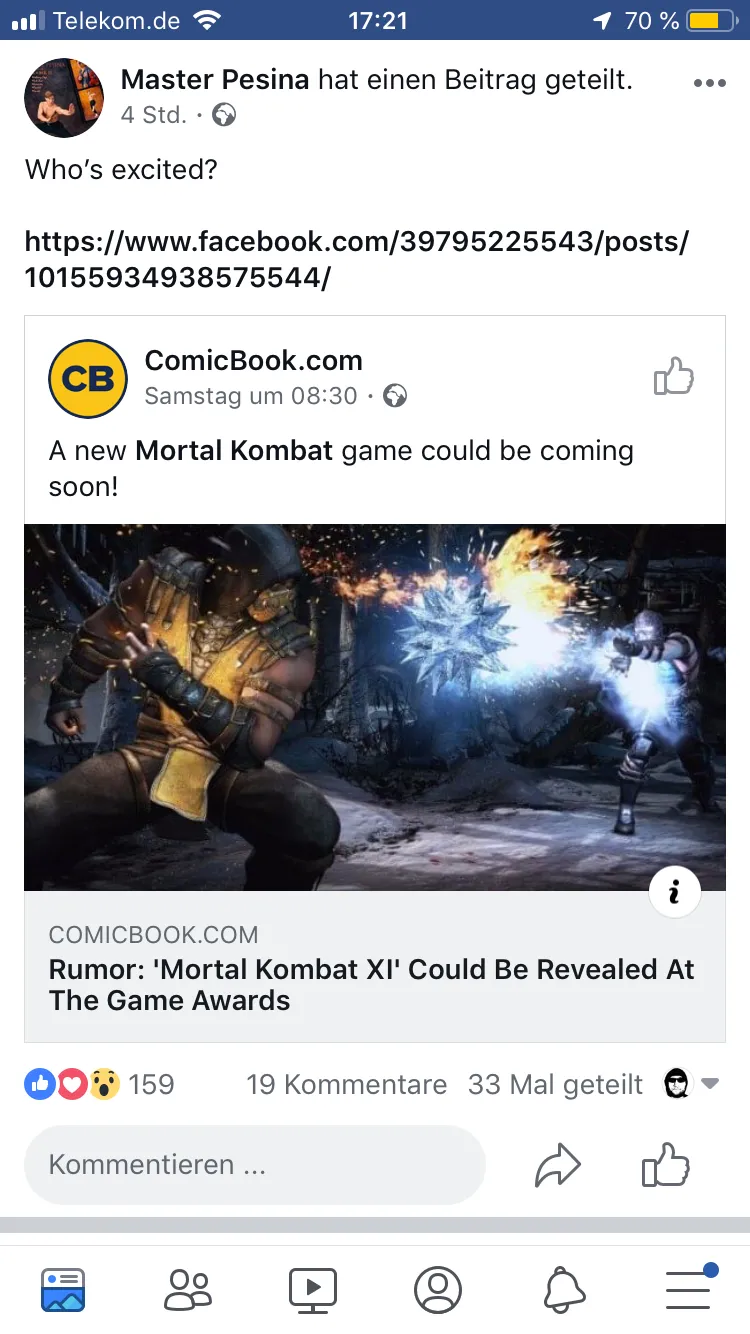Go to Profile tab icon
Image resolution: width=750 pixels, height=1334 pixels.
(438, 1289)
